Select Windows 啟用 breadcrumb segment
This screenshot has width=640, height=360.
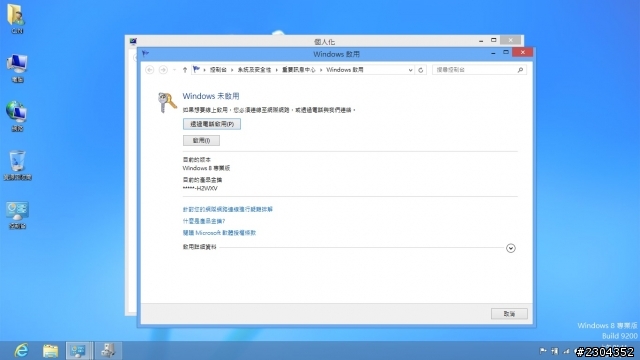(344, 70)
